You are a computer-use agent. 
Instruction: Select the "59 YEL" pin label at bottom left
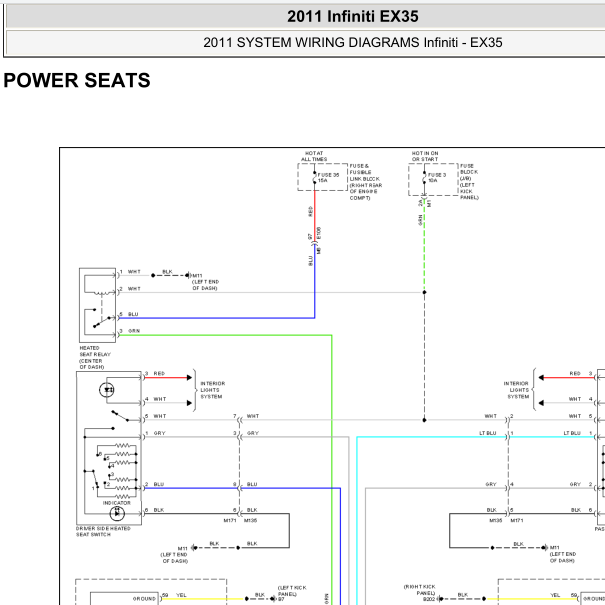(x=174, y=595)
